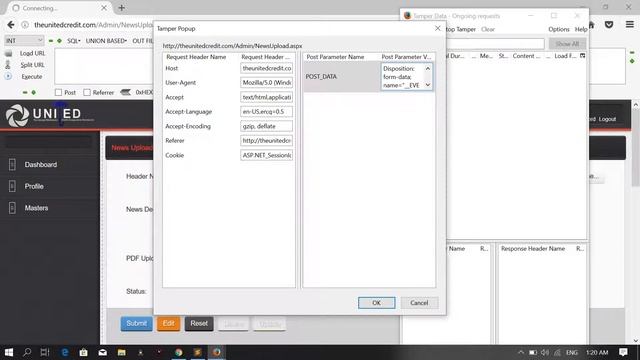Open Sublime Text from taskbar
This screenshot has width=640, height=360.
pos(198,352)
